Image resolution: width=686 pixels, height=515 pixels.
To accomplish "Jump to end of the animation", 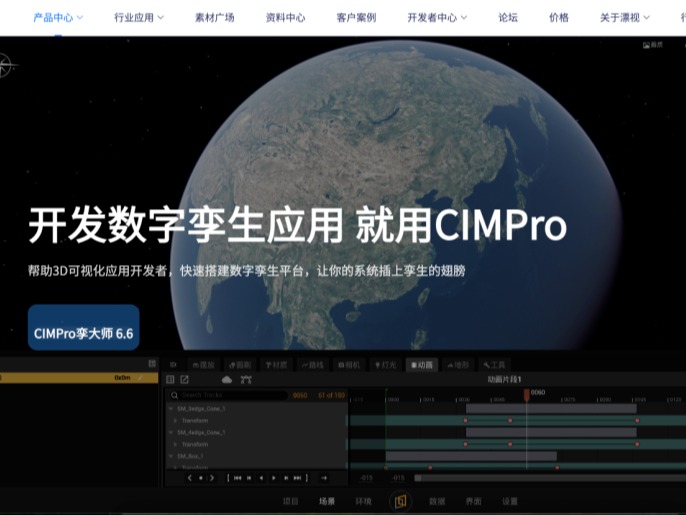I will [x=298, y=478].
